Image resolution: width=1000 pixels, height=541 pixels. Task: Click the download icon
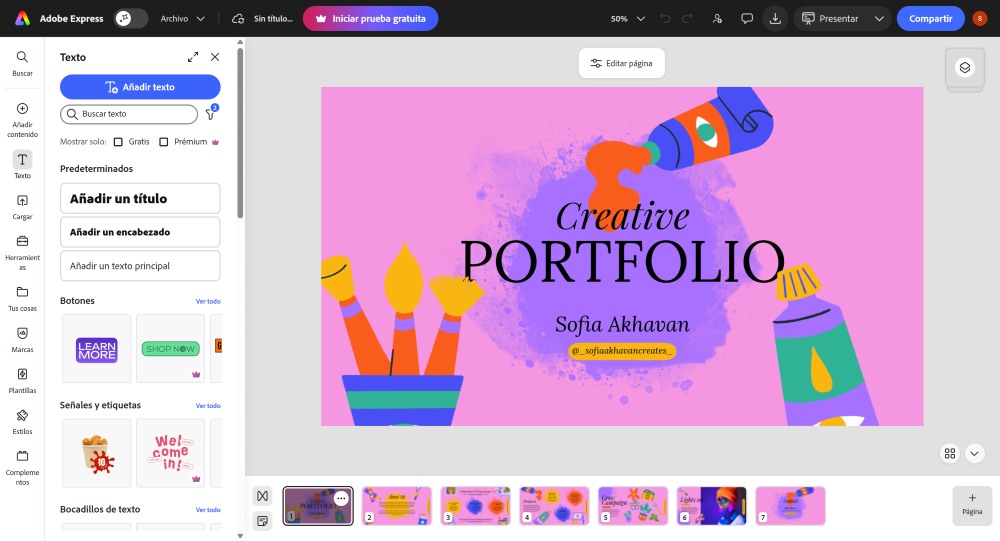click(775, 19)
